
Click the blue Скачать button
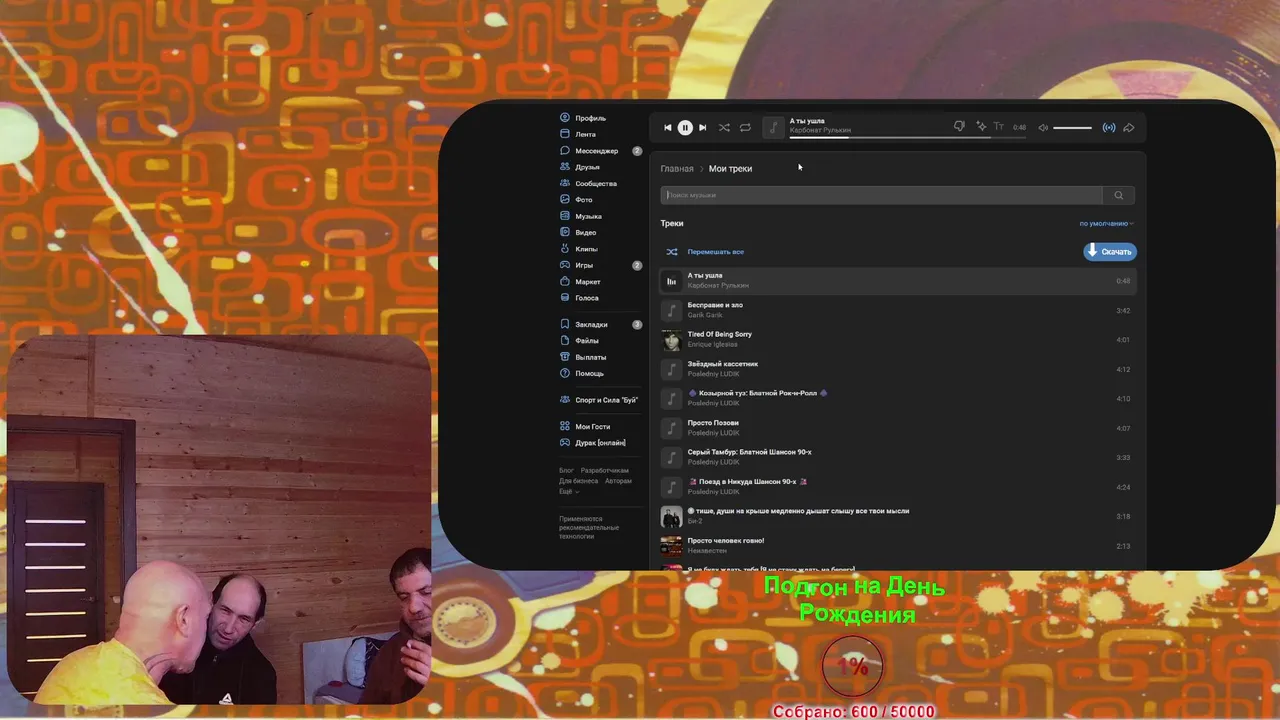[x=1110, y=252]
